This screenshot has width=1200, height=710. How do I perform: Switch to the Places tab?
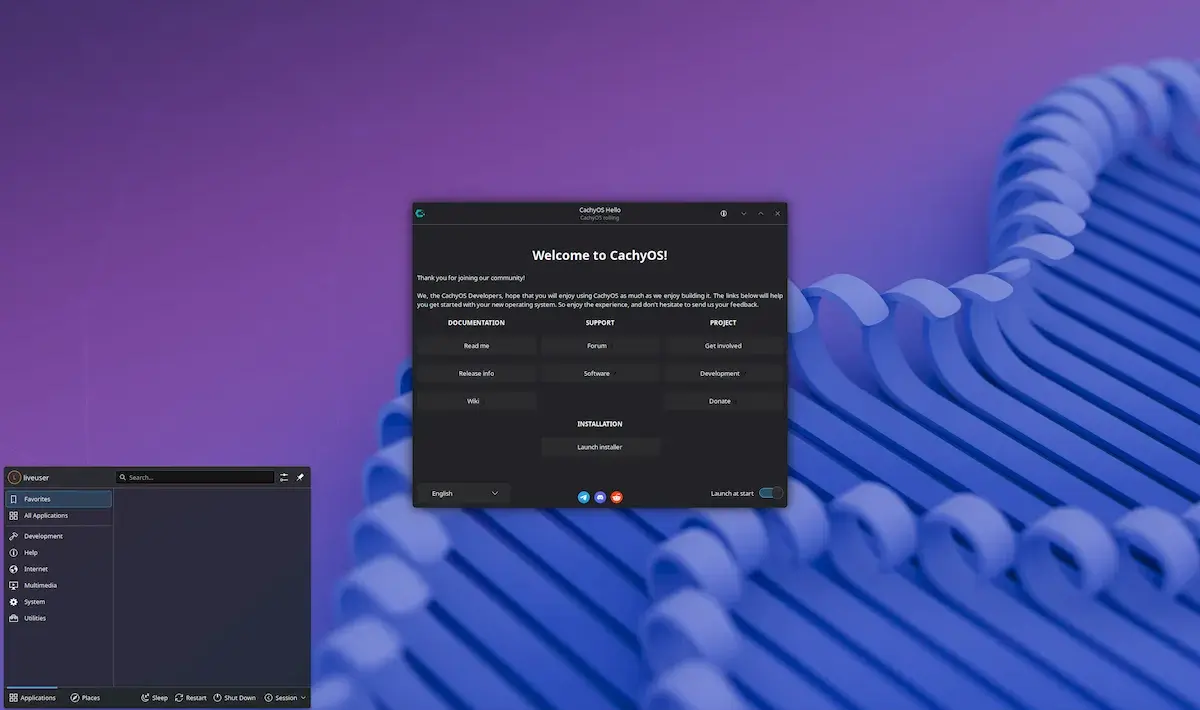[85, 698]
